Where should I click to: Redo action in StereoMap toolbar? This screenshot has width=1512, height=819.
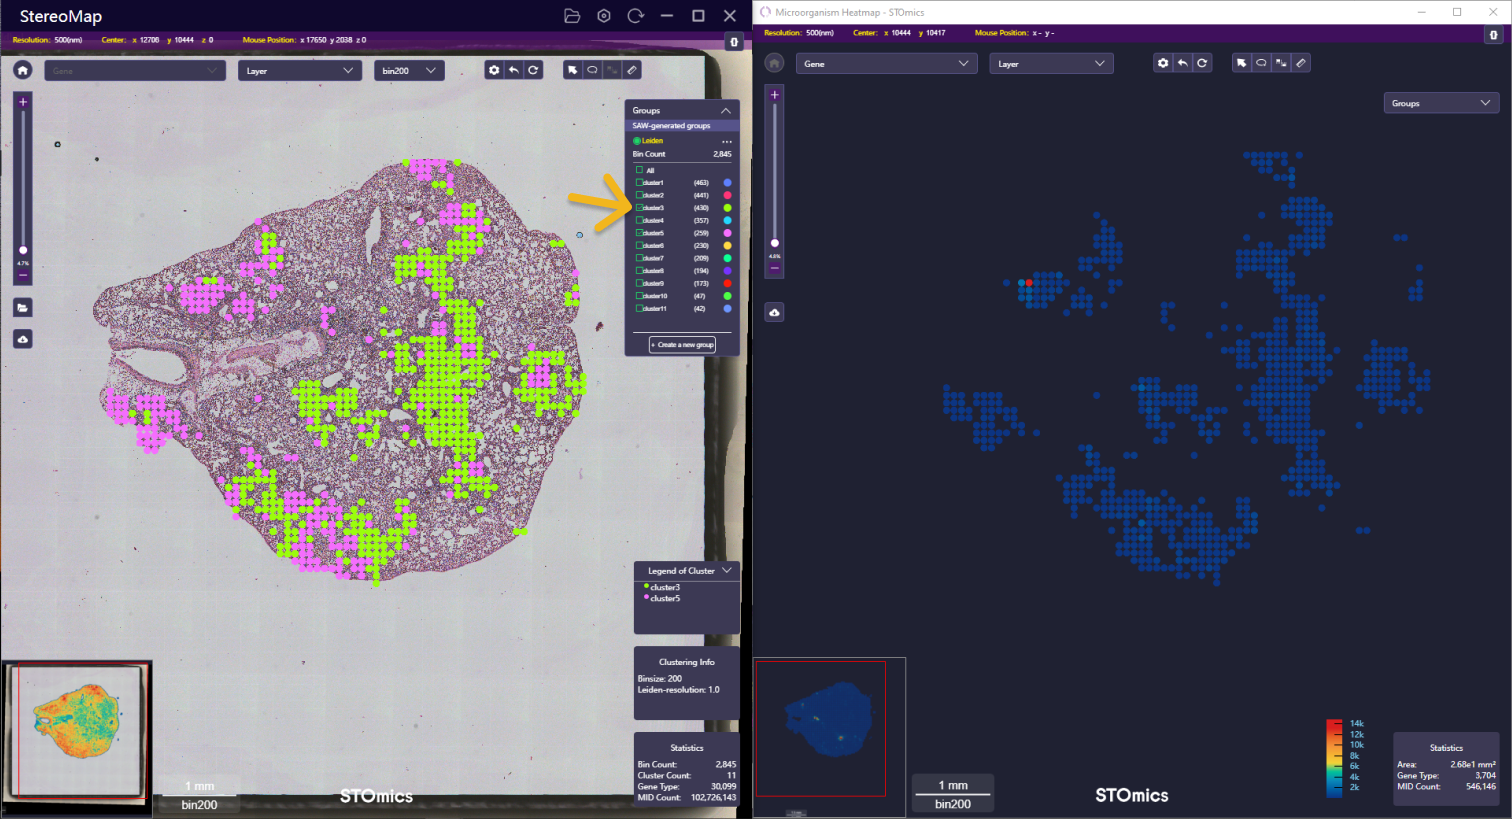tap(534, 70)
